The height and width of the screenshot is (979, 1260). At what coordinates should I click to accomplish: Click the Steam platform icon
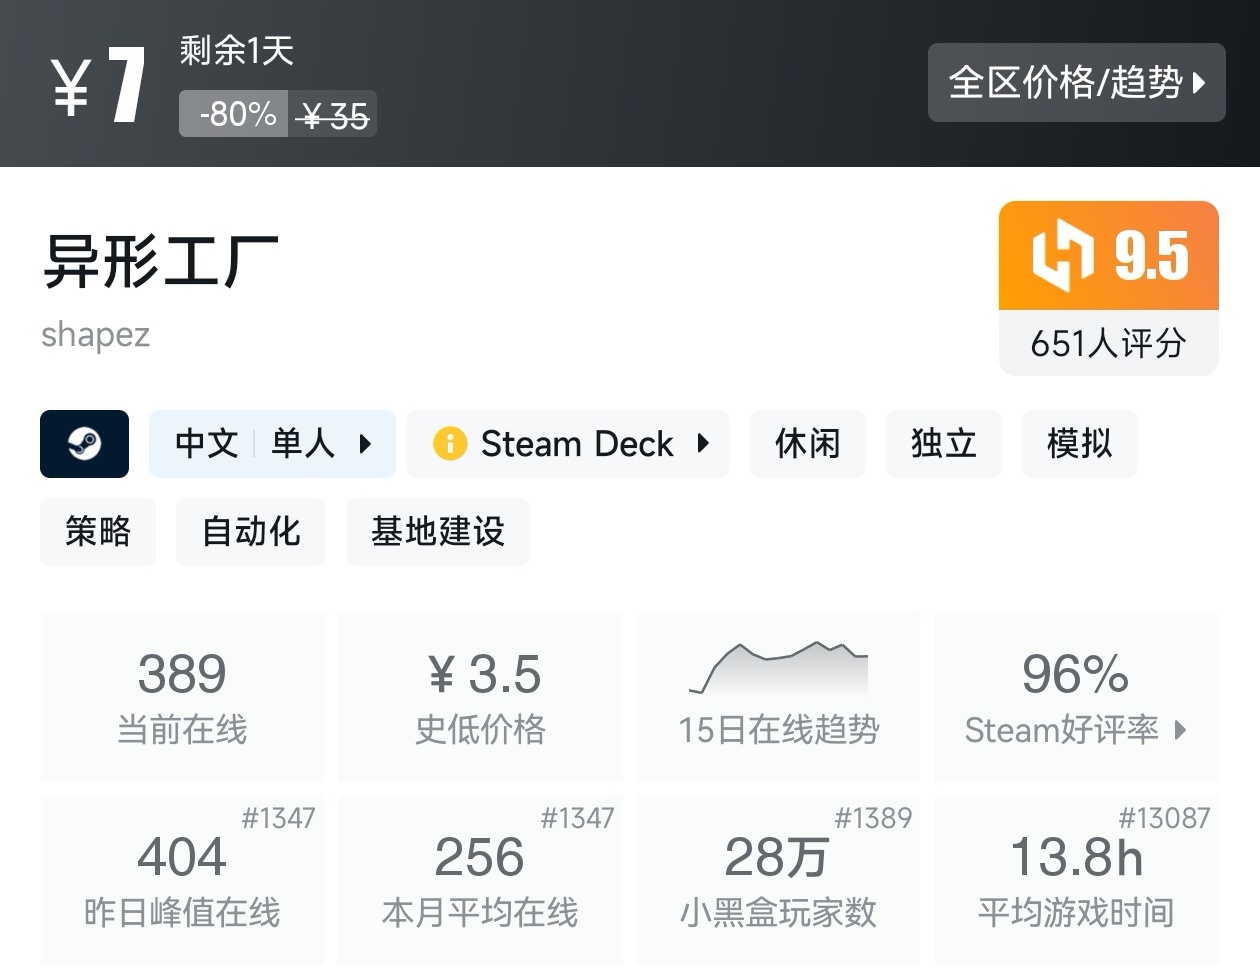84,444
